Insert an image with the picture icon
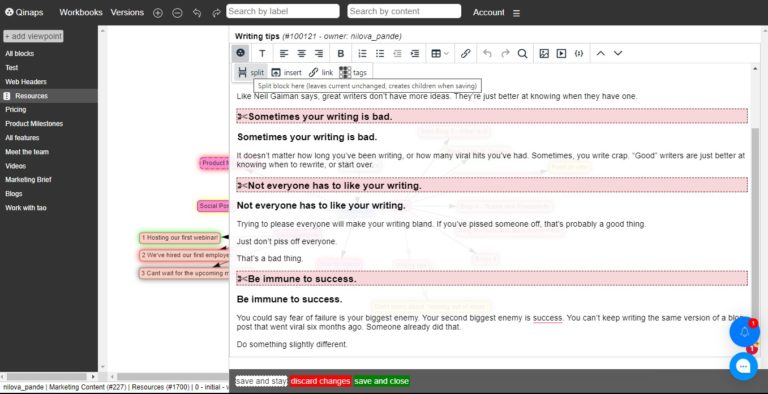 (x=544, y=53)
